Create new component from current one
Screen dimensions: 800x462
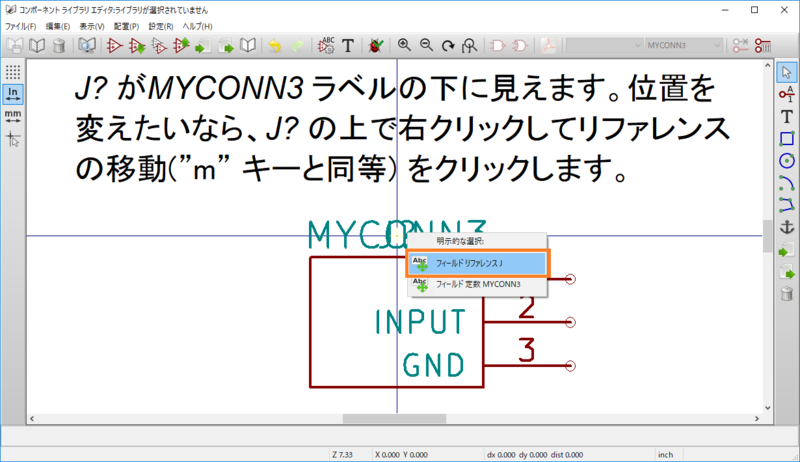pyautogui.click(x=159, y=46)
